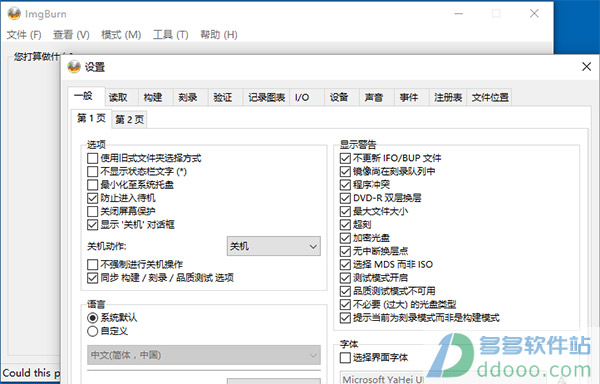Image resolution: width=600 pixels, height=384 pixels.
Task: Select the 第 1 页 sub-tab
Action: point(91,118)
